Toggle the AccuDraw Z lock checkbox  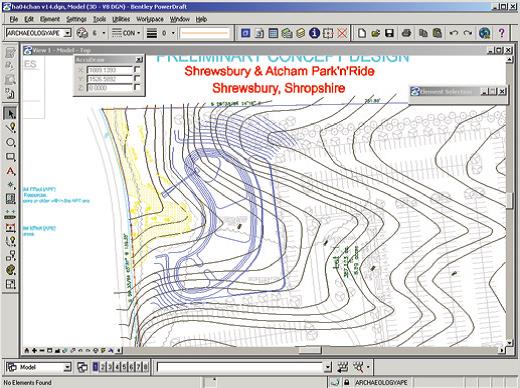[x=137, y=87]
